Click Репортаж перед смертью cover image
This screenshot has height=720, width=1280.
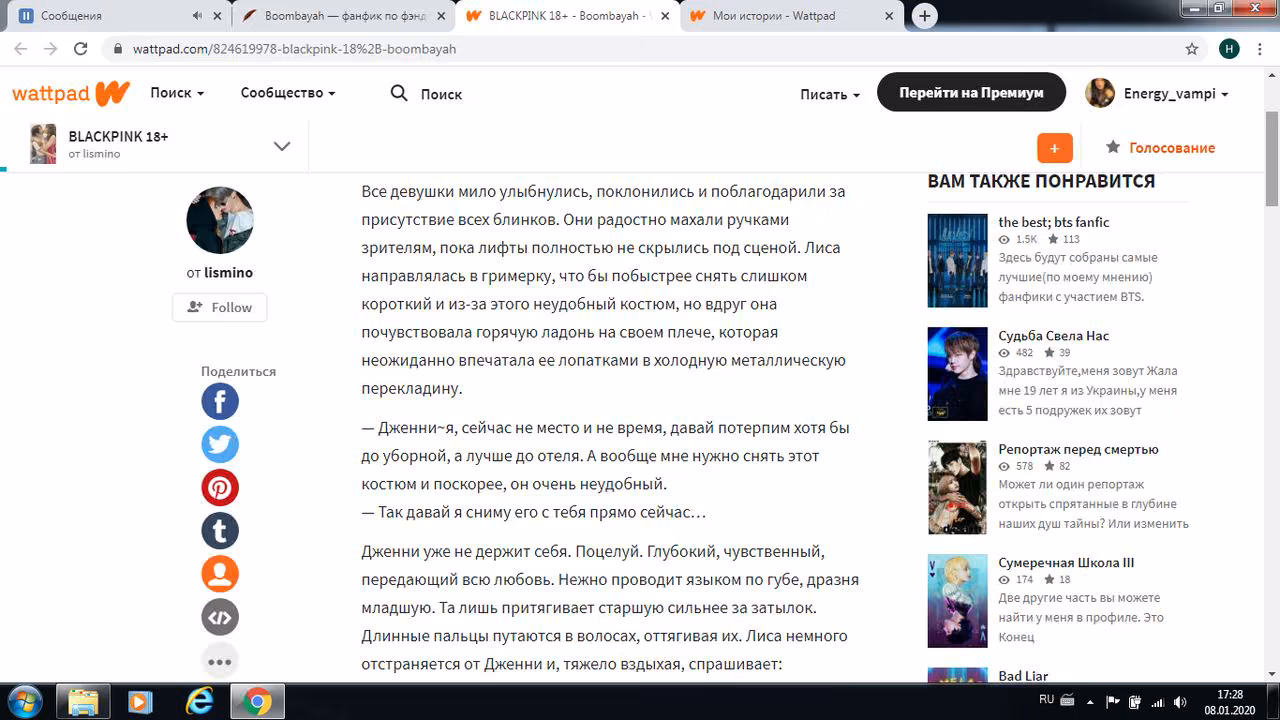click(x=957, y=488)
